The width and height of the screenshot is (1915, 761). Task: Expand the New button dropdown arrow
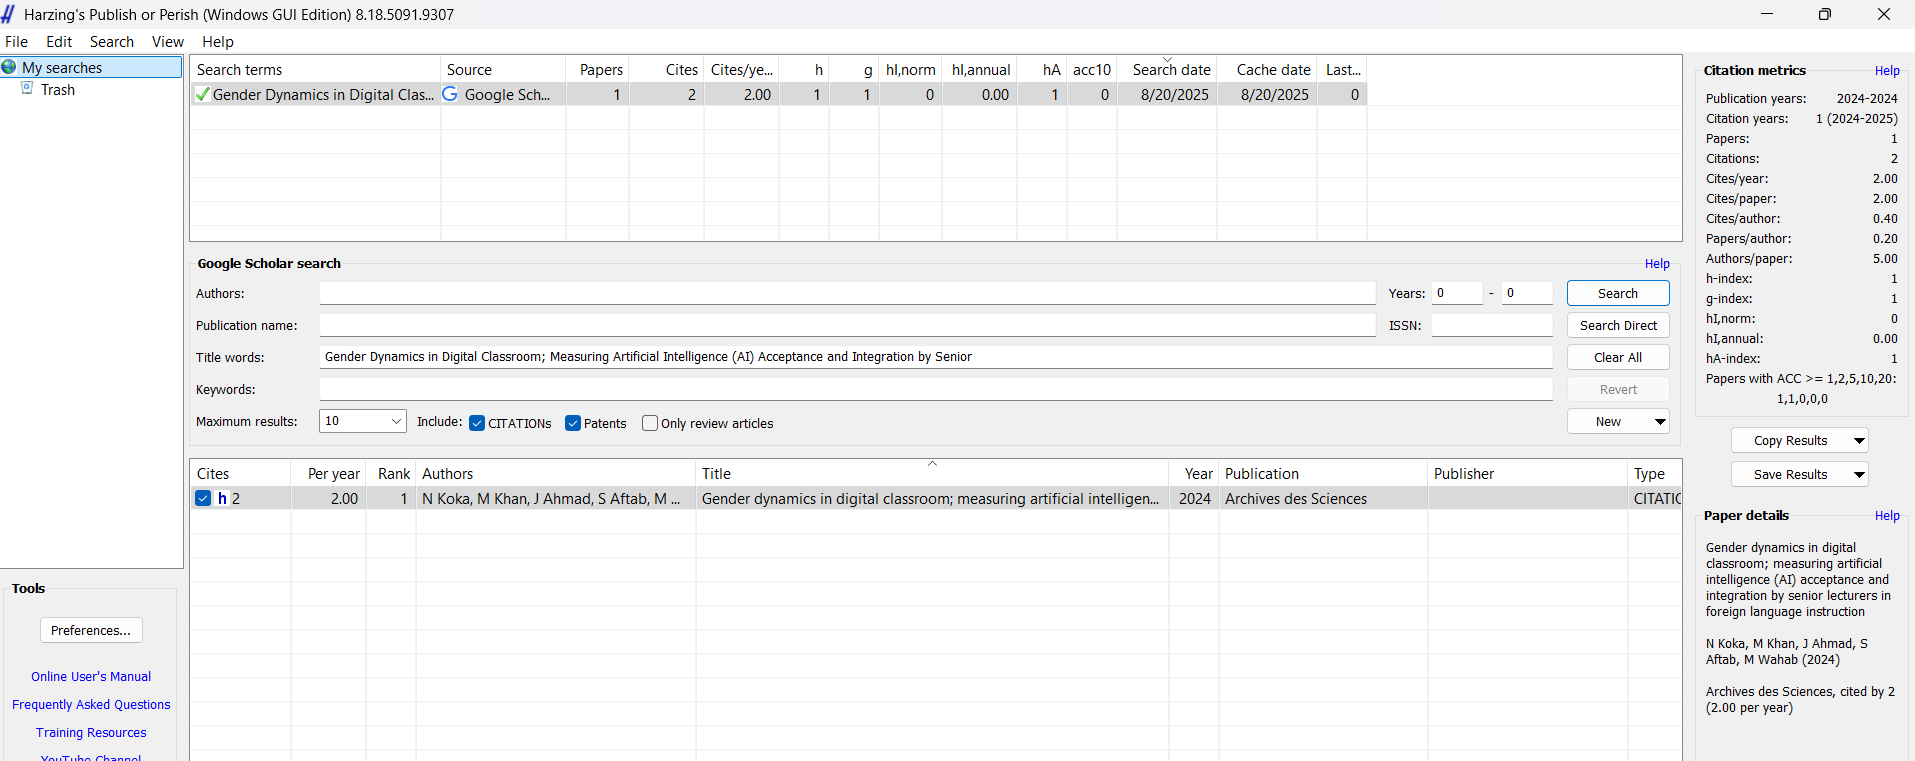pyautogui.click(x=1660, y=421)
